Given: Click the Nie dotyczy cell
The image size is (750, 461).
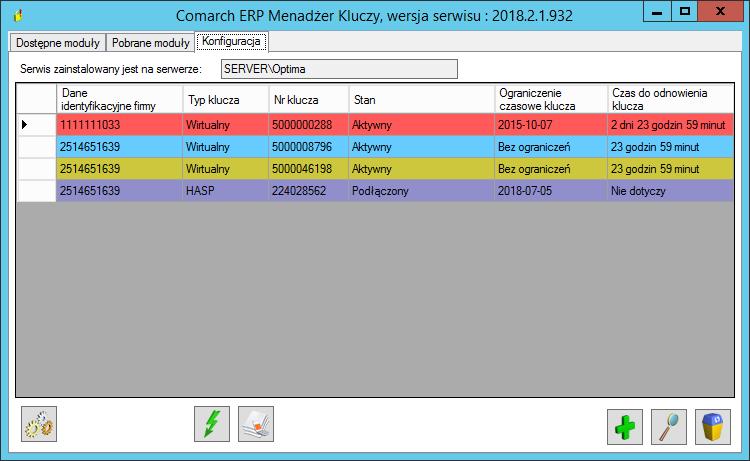Looking at the screenshot, I should 670,191.
